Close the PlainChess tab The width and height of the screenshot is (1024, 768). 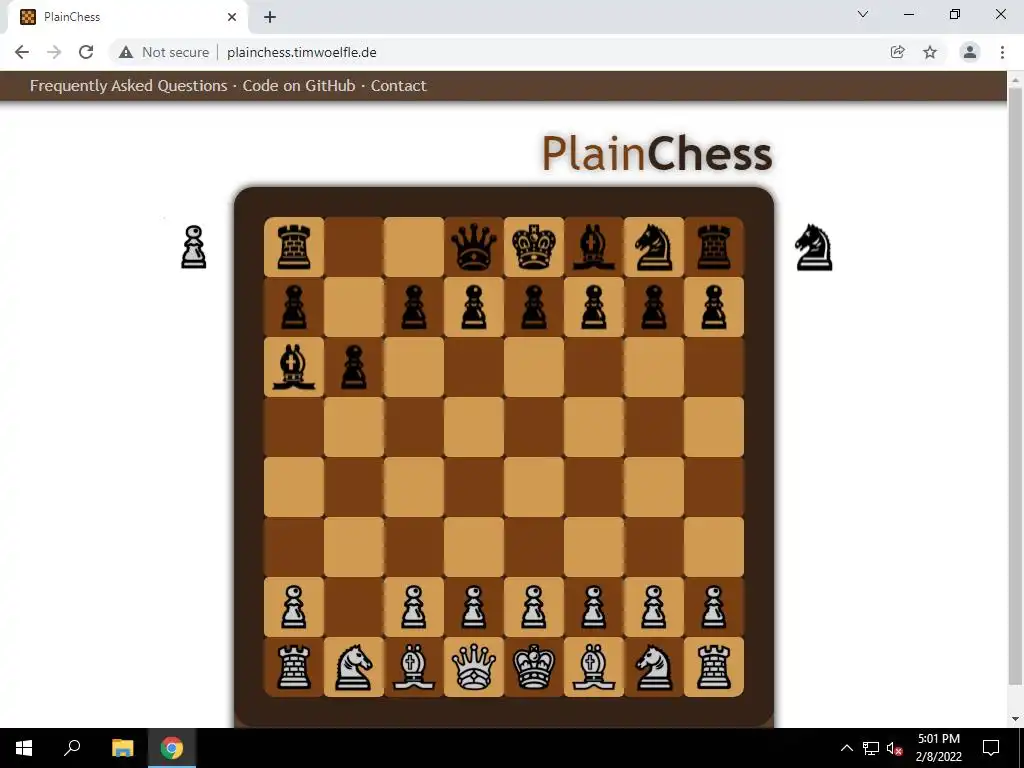(232, 17)
